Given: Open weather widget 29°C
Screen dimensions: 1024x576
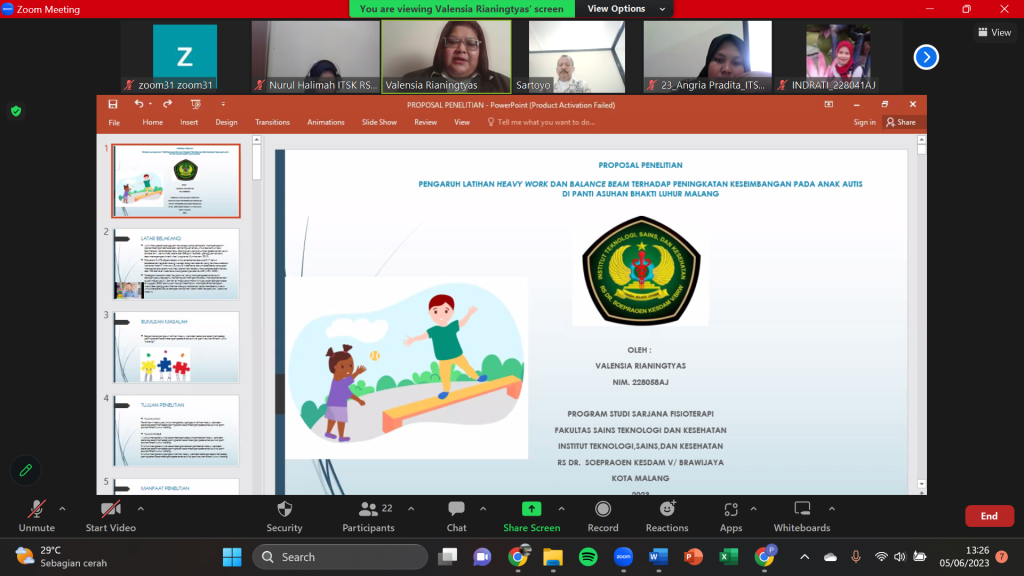Looking at the screenshot, I should (x=61, y=556).
